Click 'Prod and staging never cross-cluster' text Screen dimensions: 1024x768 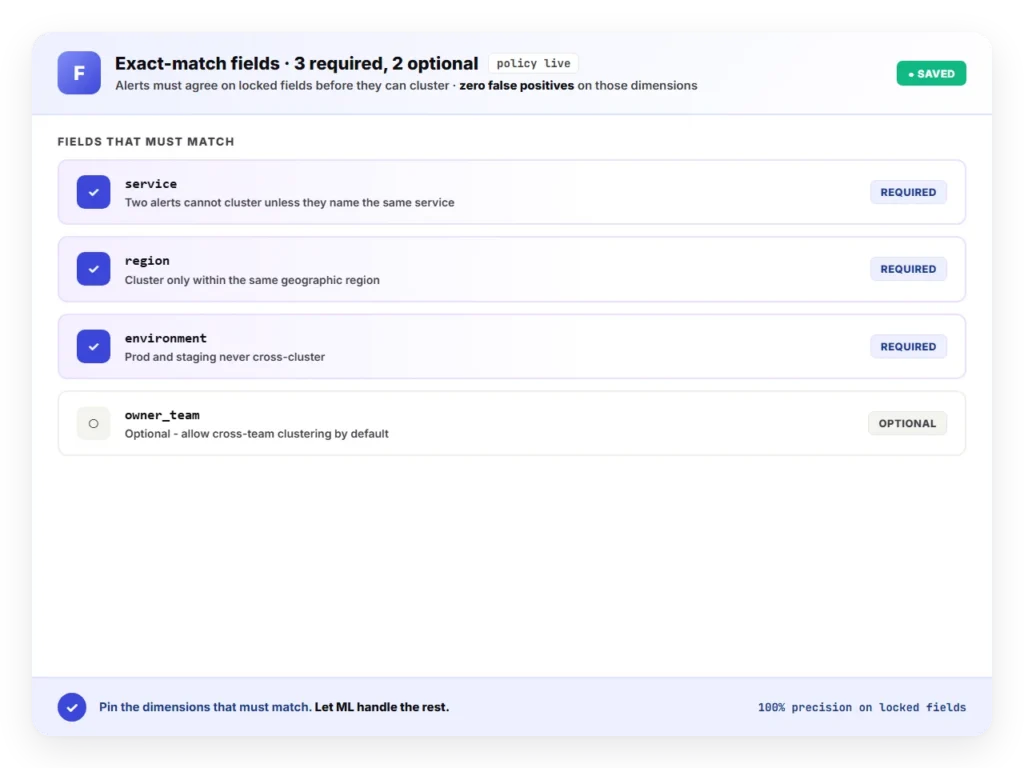(225, 357)
